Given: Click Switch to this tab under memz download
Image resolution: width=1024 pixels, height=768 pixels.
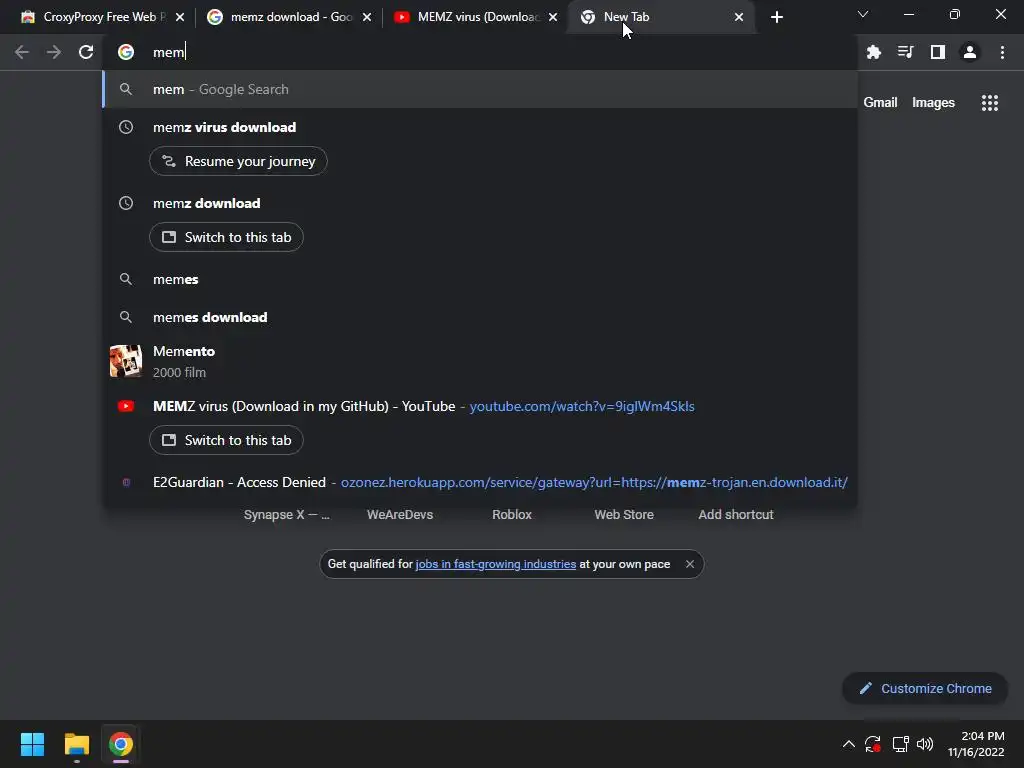Looking at the screenshot, I should pos(226,237).
